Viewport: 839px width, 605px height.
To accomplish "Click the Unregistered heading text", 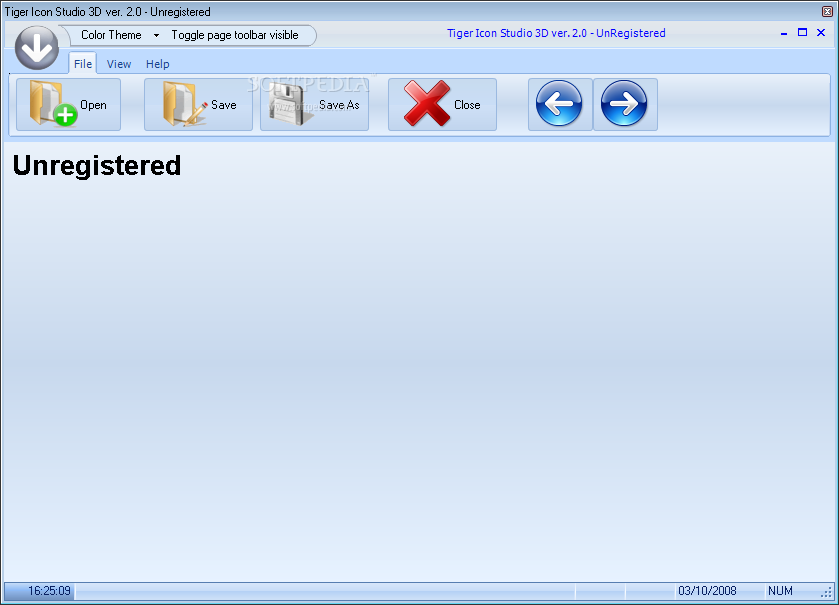I will (97, 165).
